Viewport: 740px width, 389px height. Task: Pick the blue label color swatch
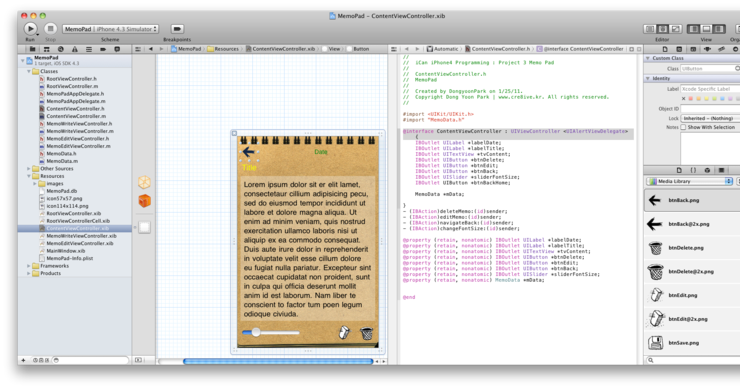[x=723, y=99]
